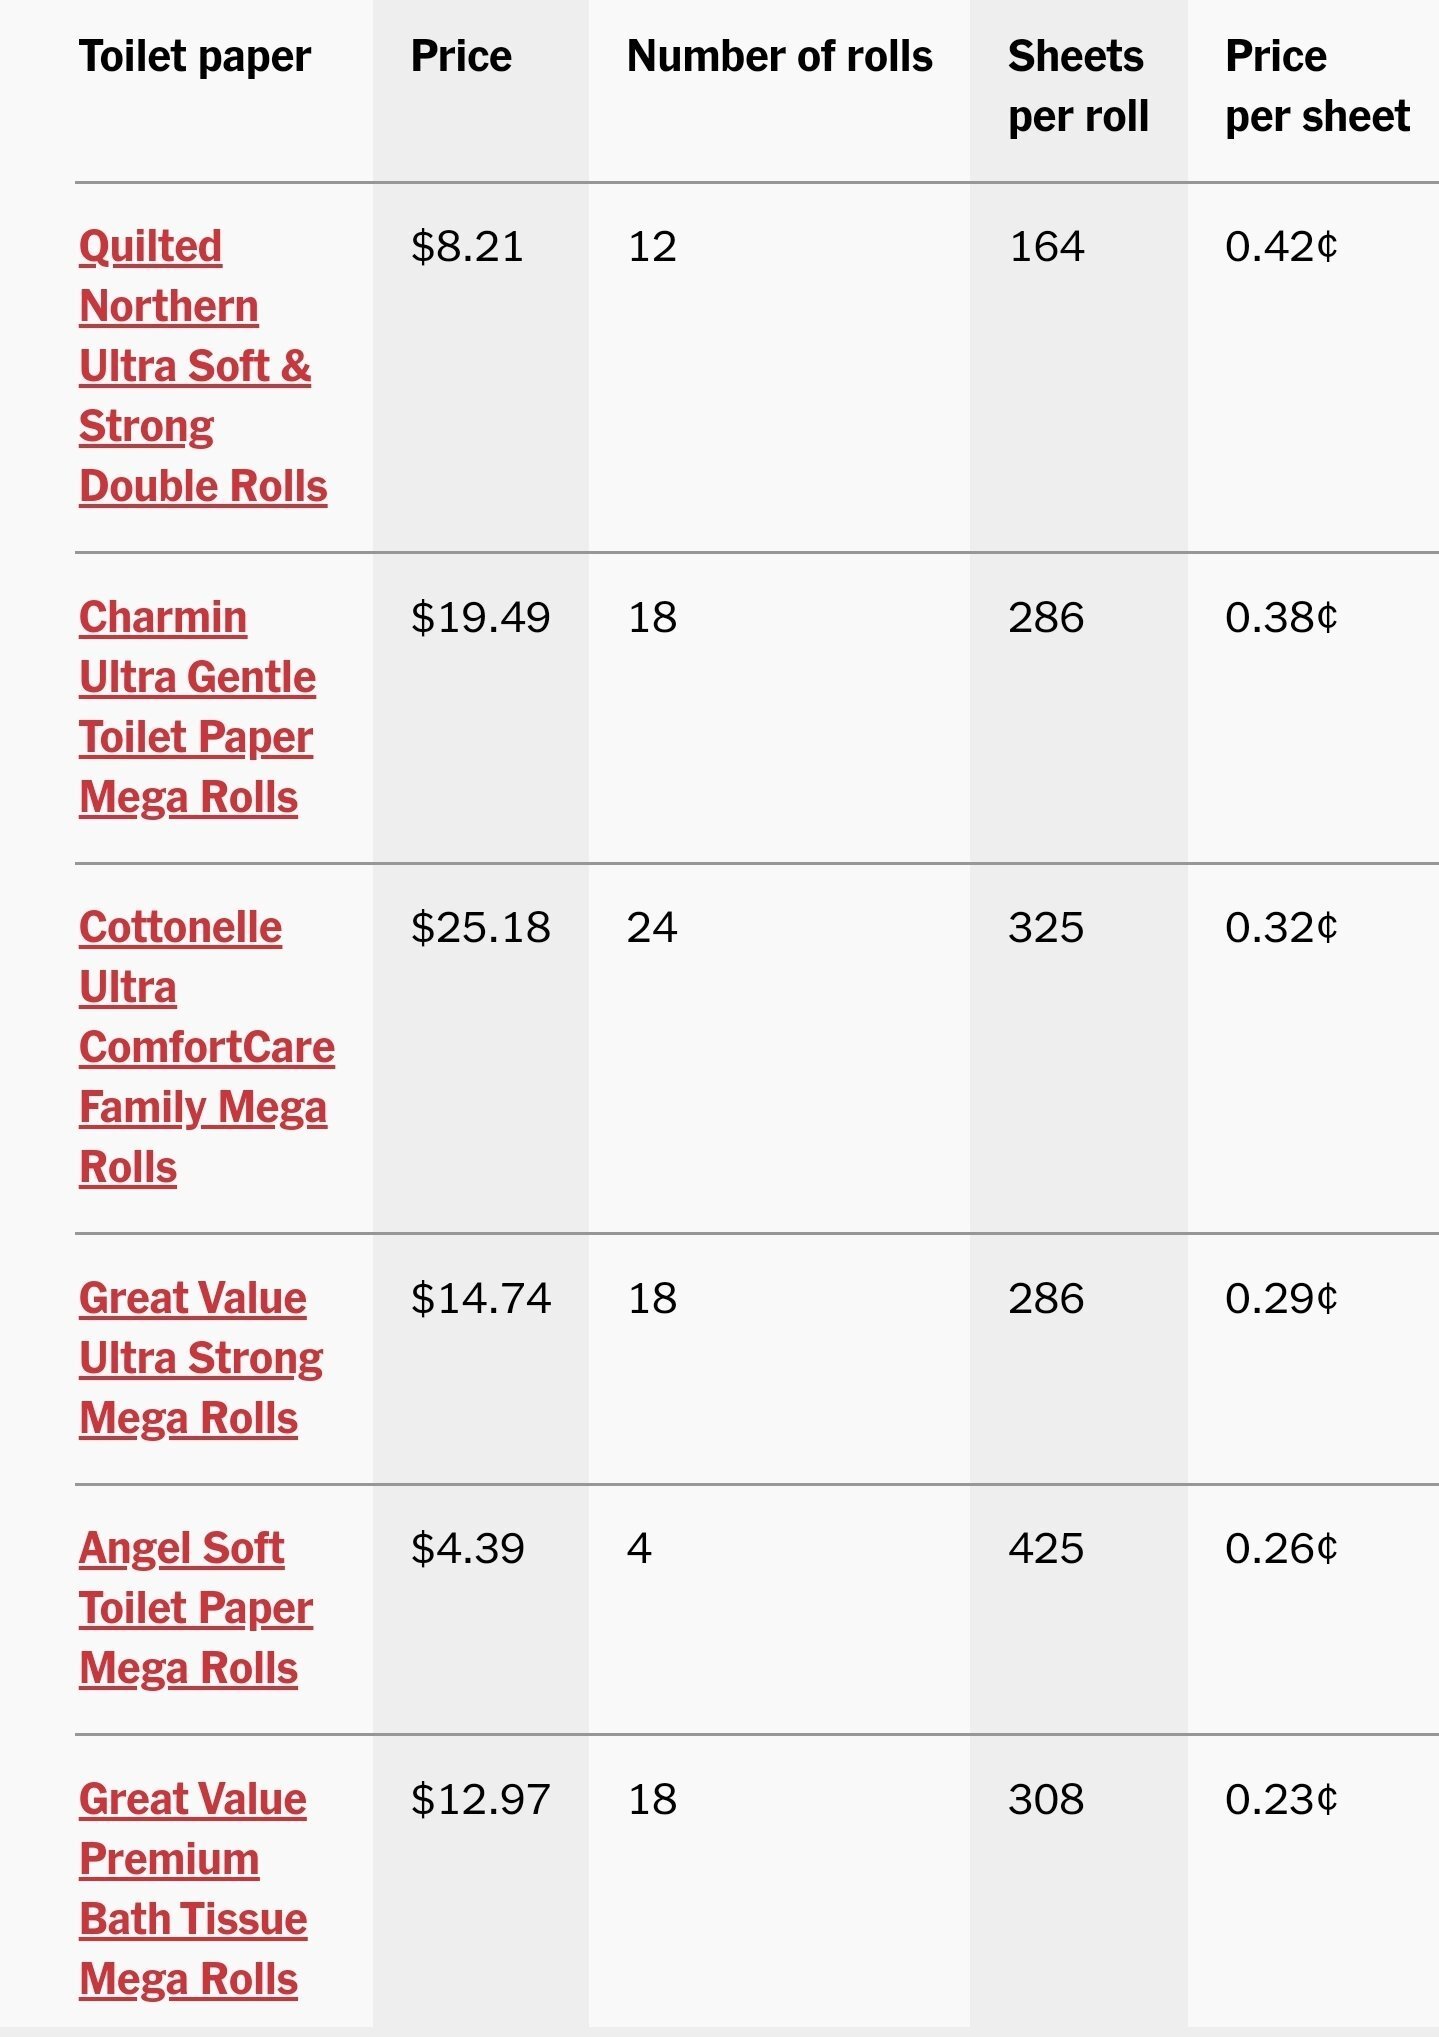Open the Angel Soft Toilet Paper link
The height and width of the screenshot is (2037, 1439).
(195, 1608)
